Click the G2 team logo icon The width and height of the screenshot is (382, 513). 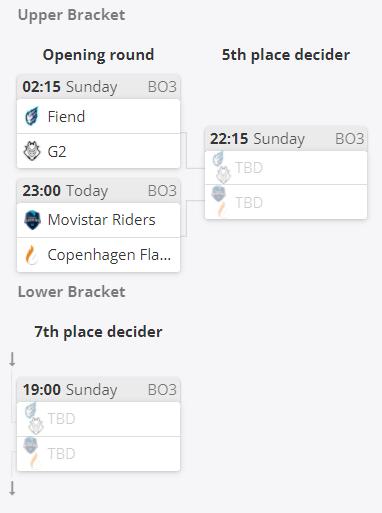point(32,151)
